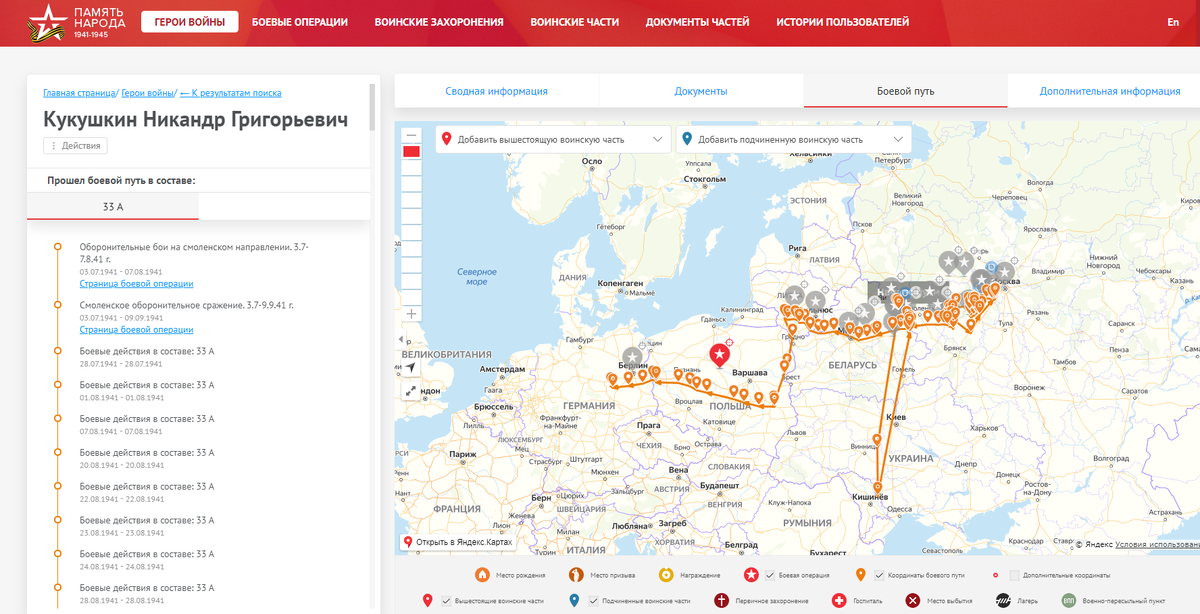Click red pin in higher unit dropdown
The width and height of the screenshot is (1200, 614).
447,139
